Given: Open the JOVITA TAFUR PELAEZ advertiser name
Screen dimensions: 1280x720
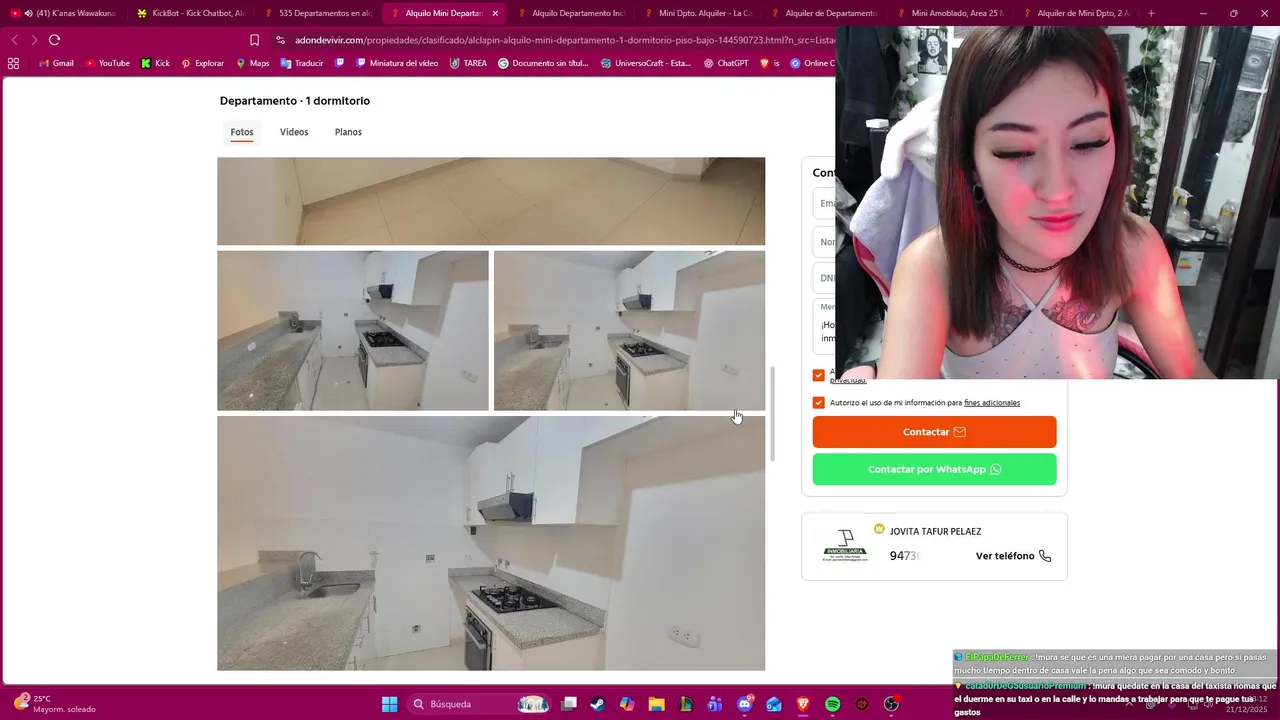Looking at the screenshot, I should point(935,532).
